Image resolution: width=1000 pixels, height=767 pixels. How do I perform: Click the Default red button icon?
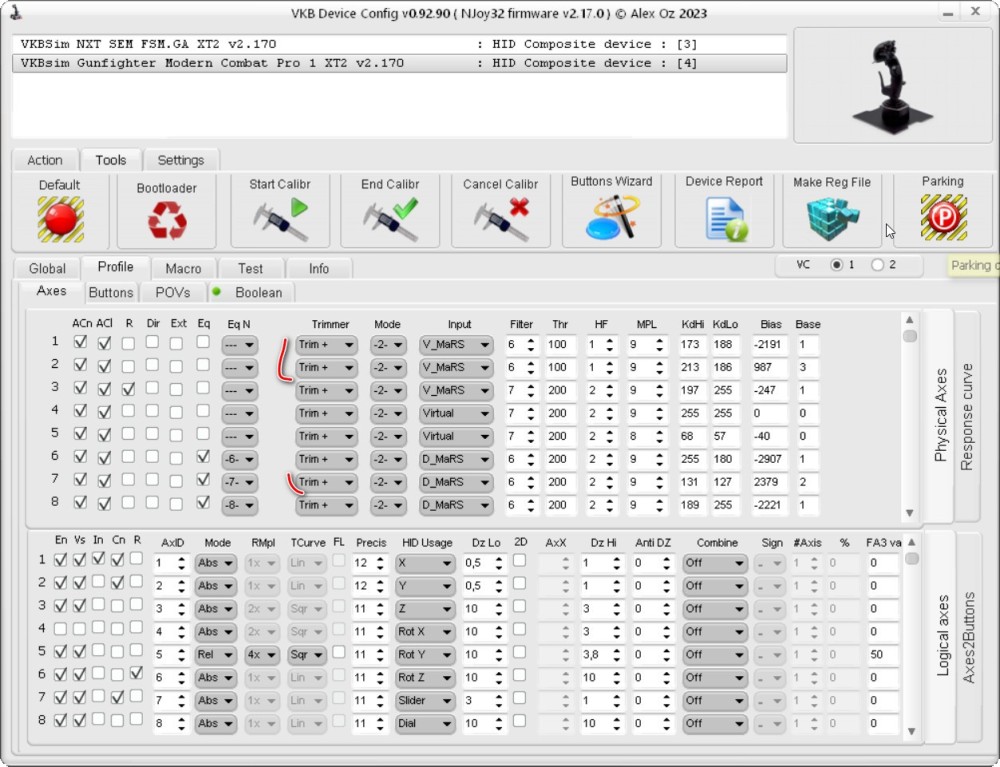(61, 219)
